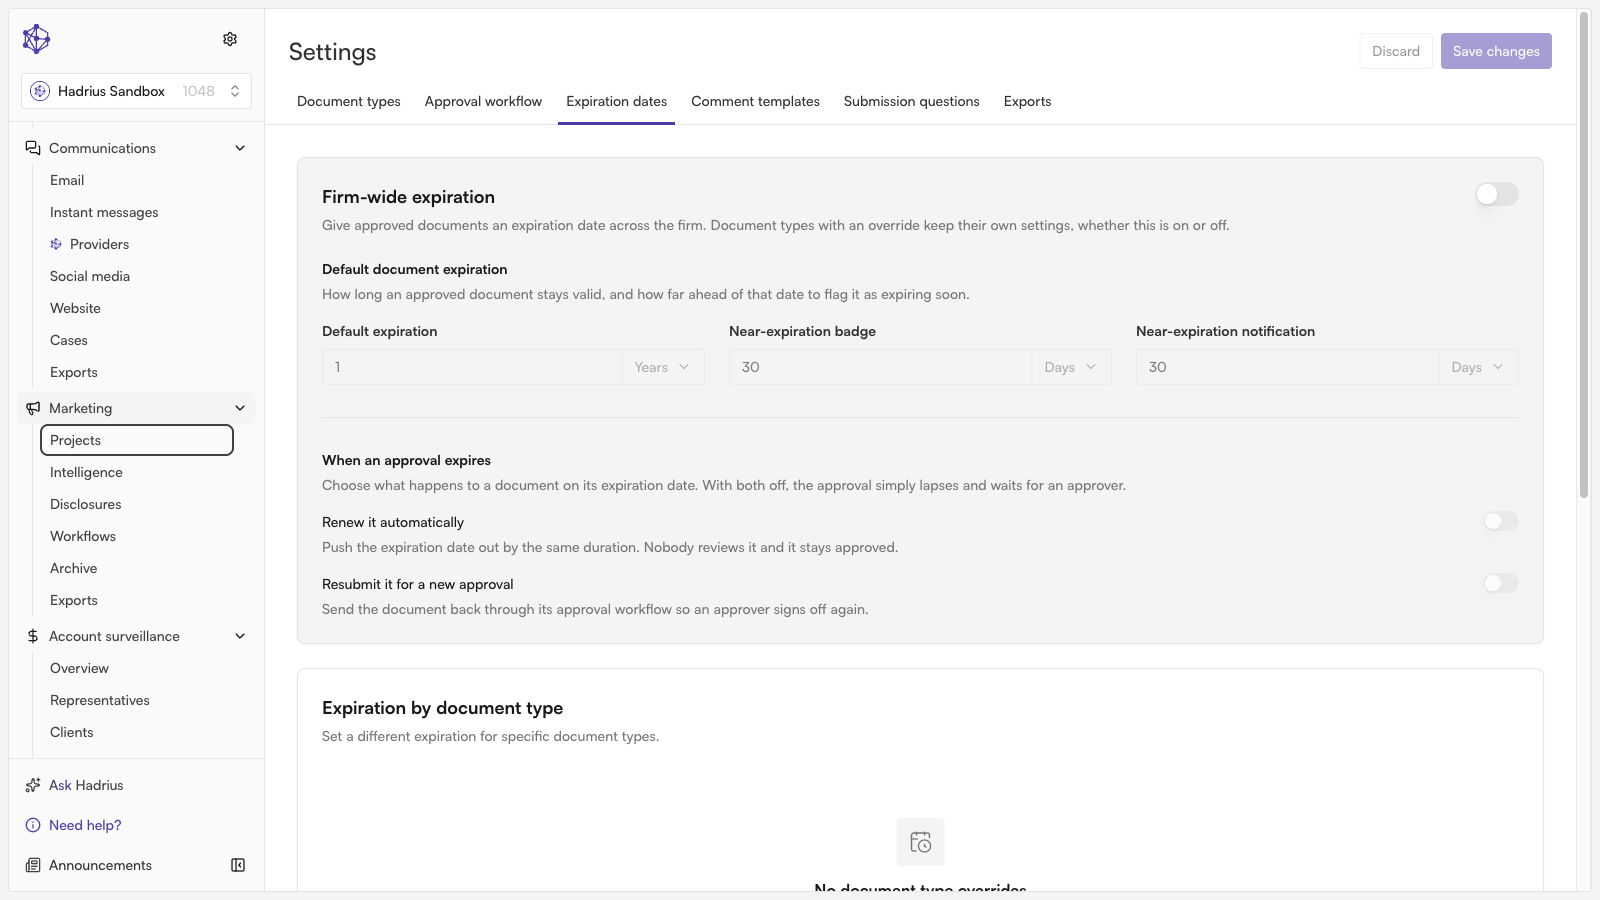Click the Communications chat bubbles icon

click(33, 148)
